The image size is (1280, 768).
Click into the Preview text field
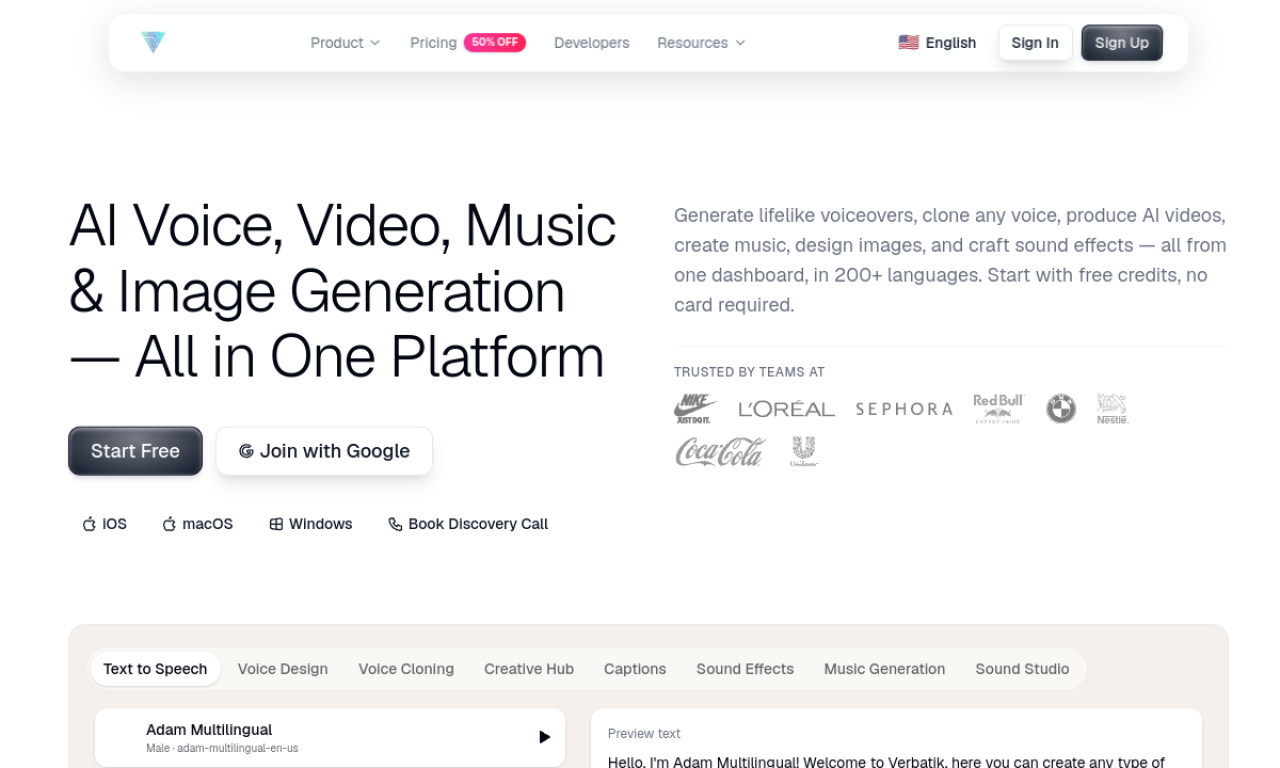coord(896,739)
